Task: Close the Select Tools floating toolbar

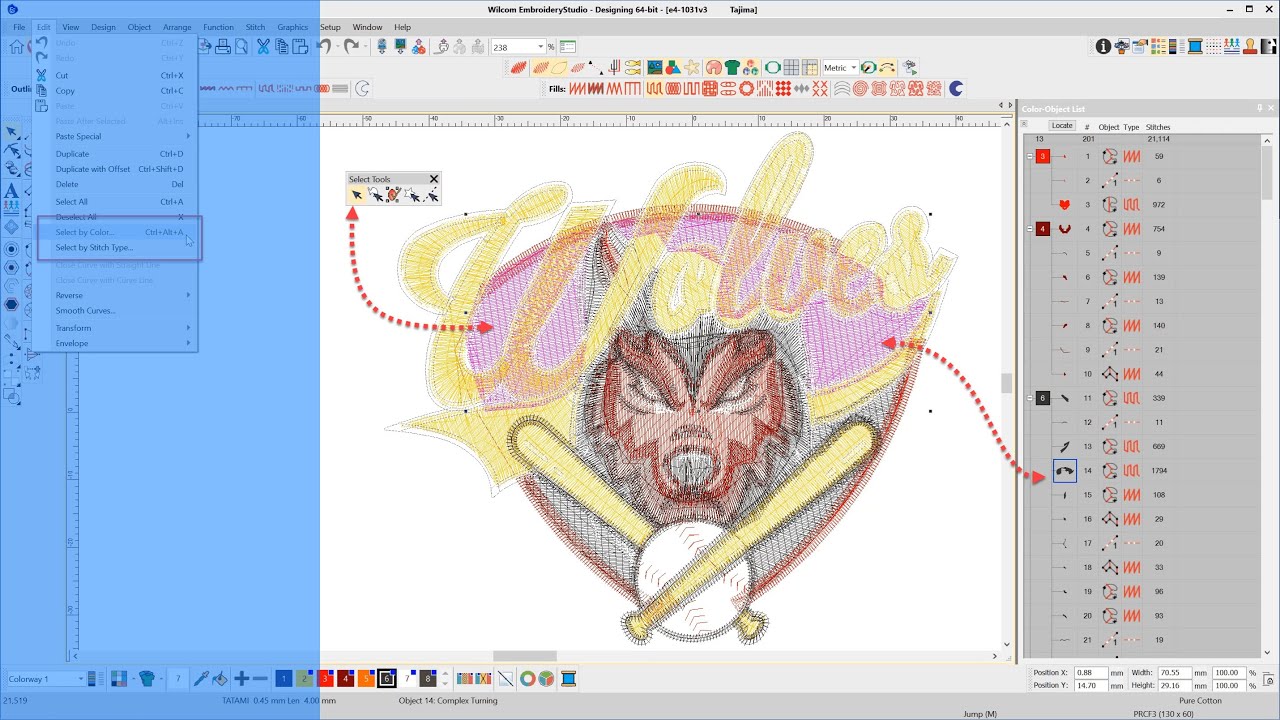Action: tap(433, 179)
